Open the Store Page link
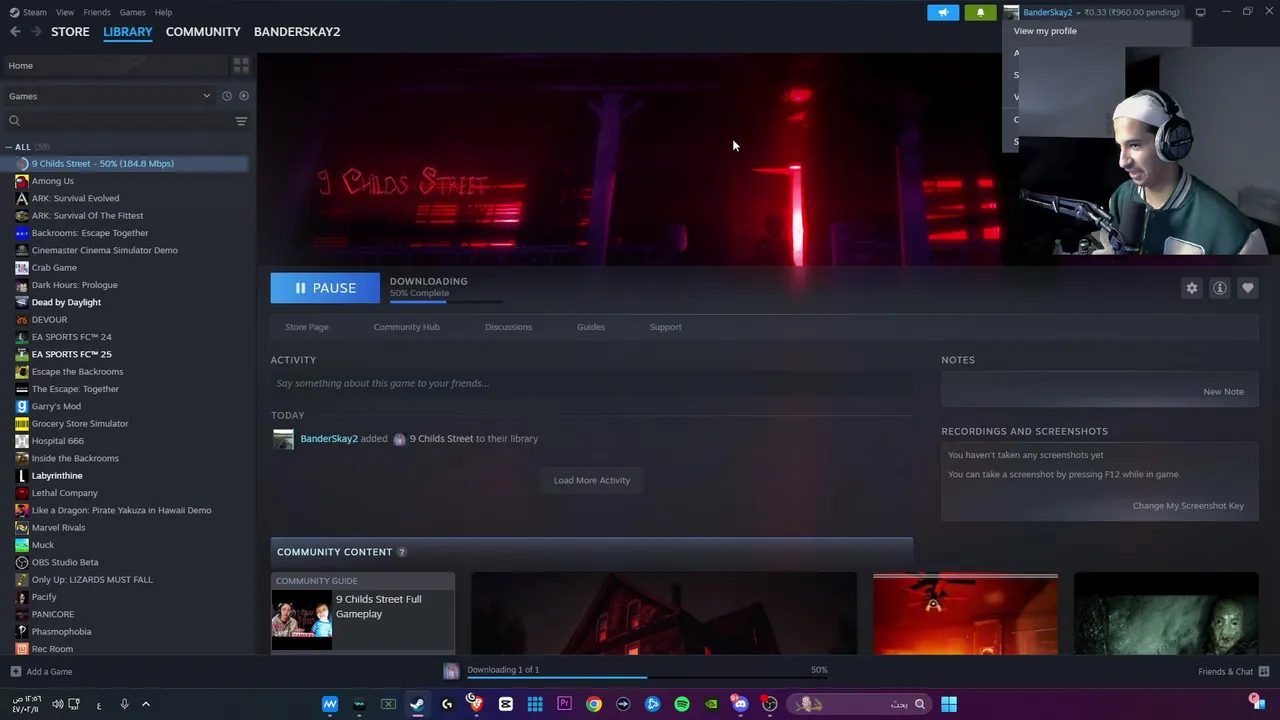 pyautogui.click(x=307, y=327)
